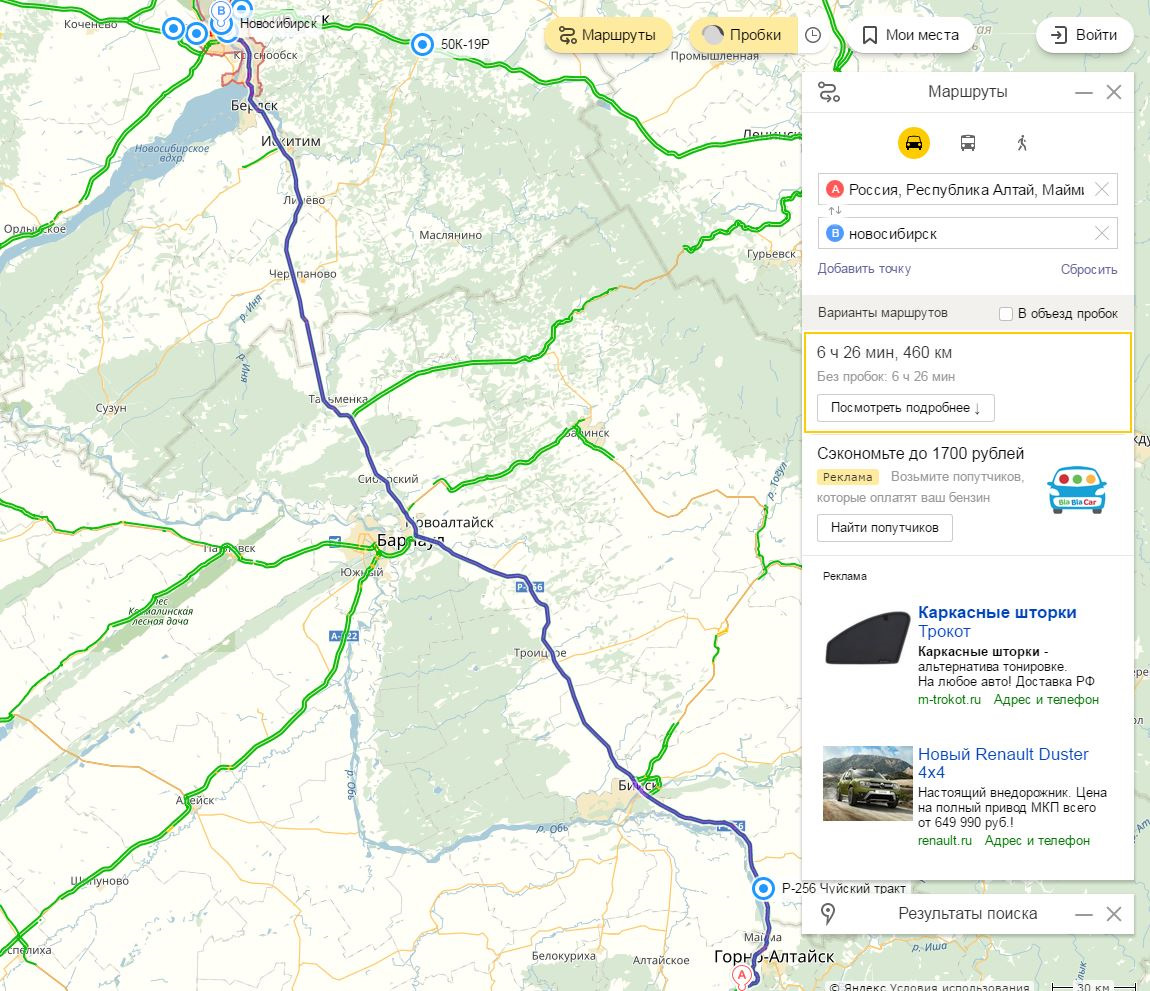Open the departure time clock icon
Viewport: 1150px width, 991px height.
[x=813, y=34]
